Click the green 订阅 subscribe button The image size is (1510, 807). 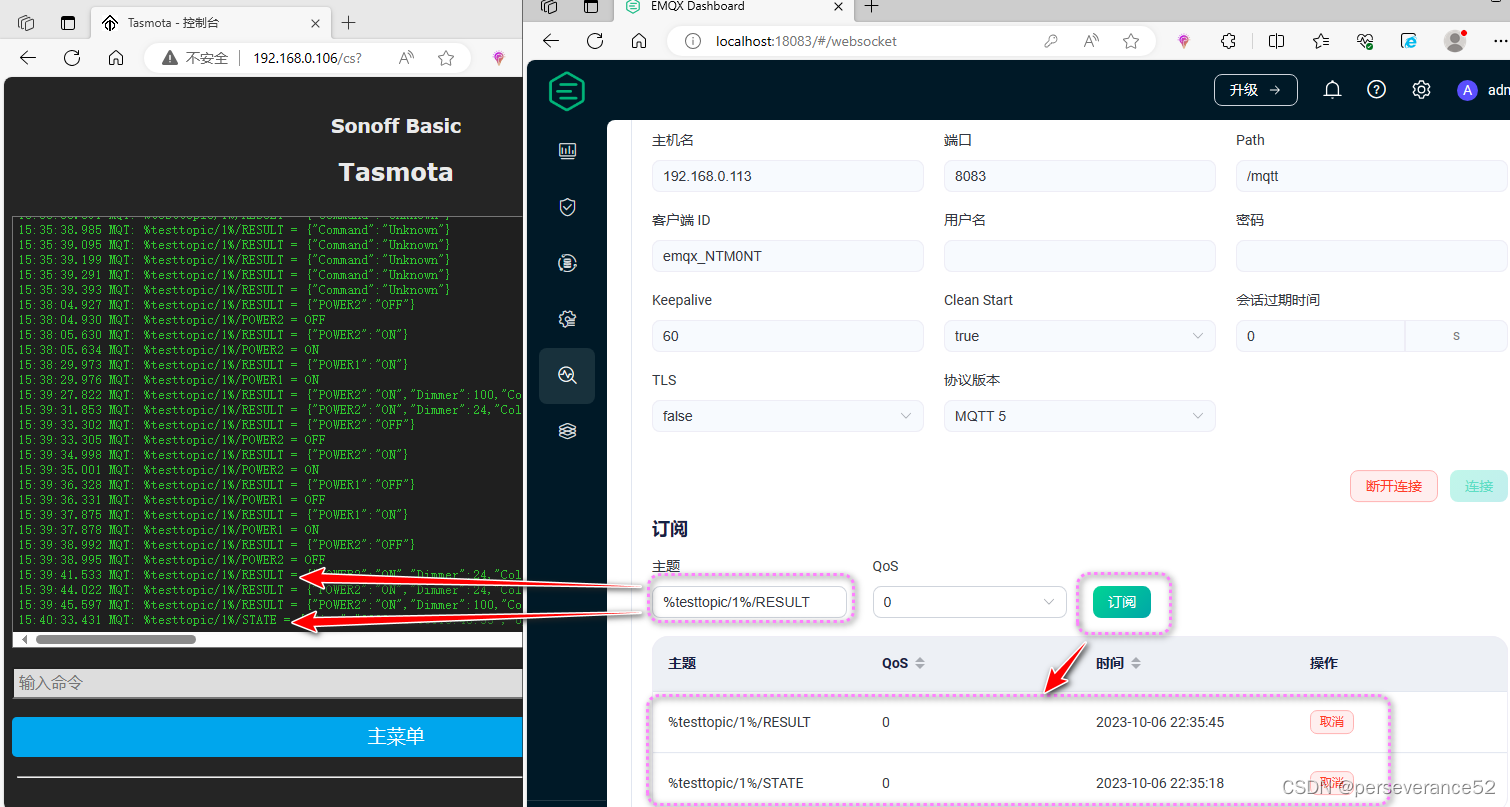1121,602
